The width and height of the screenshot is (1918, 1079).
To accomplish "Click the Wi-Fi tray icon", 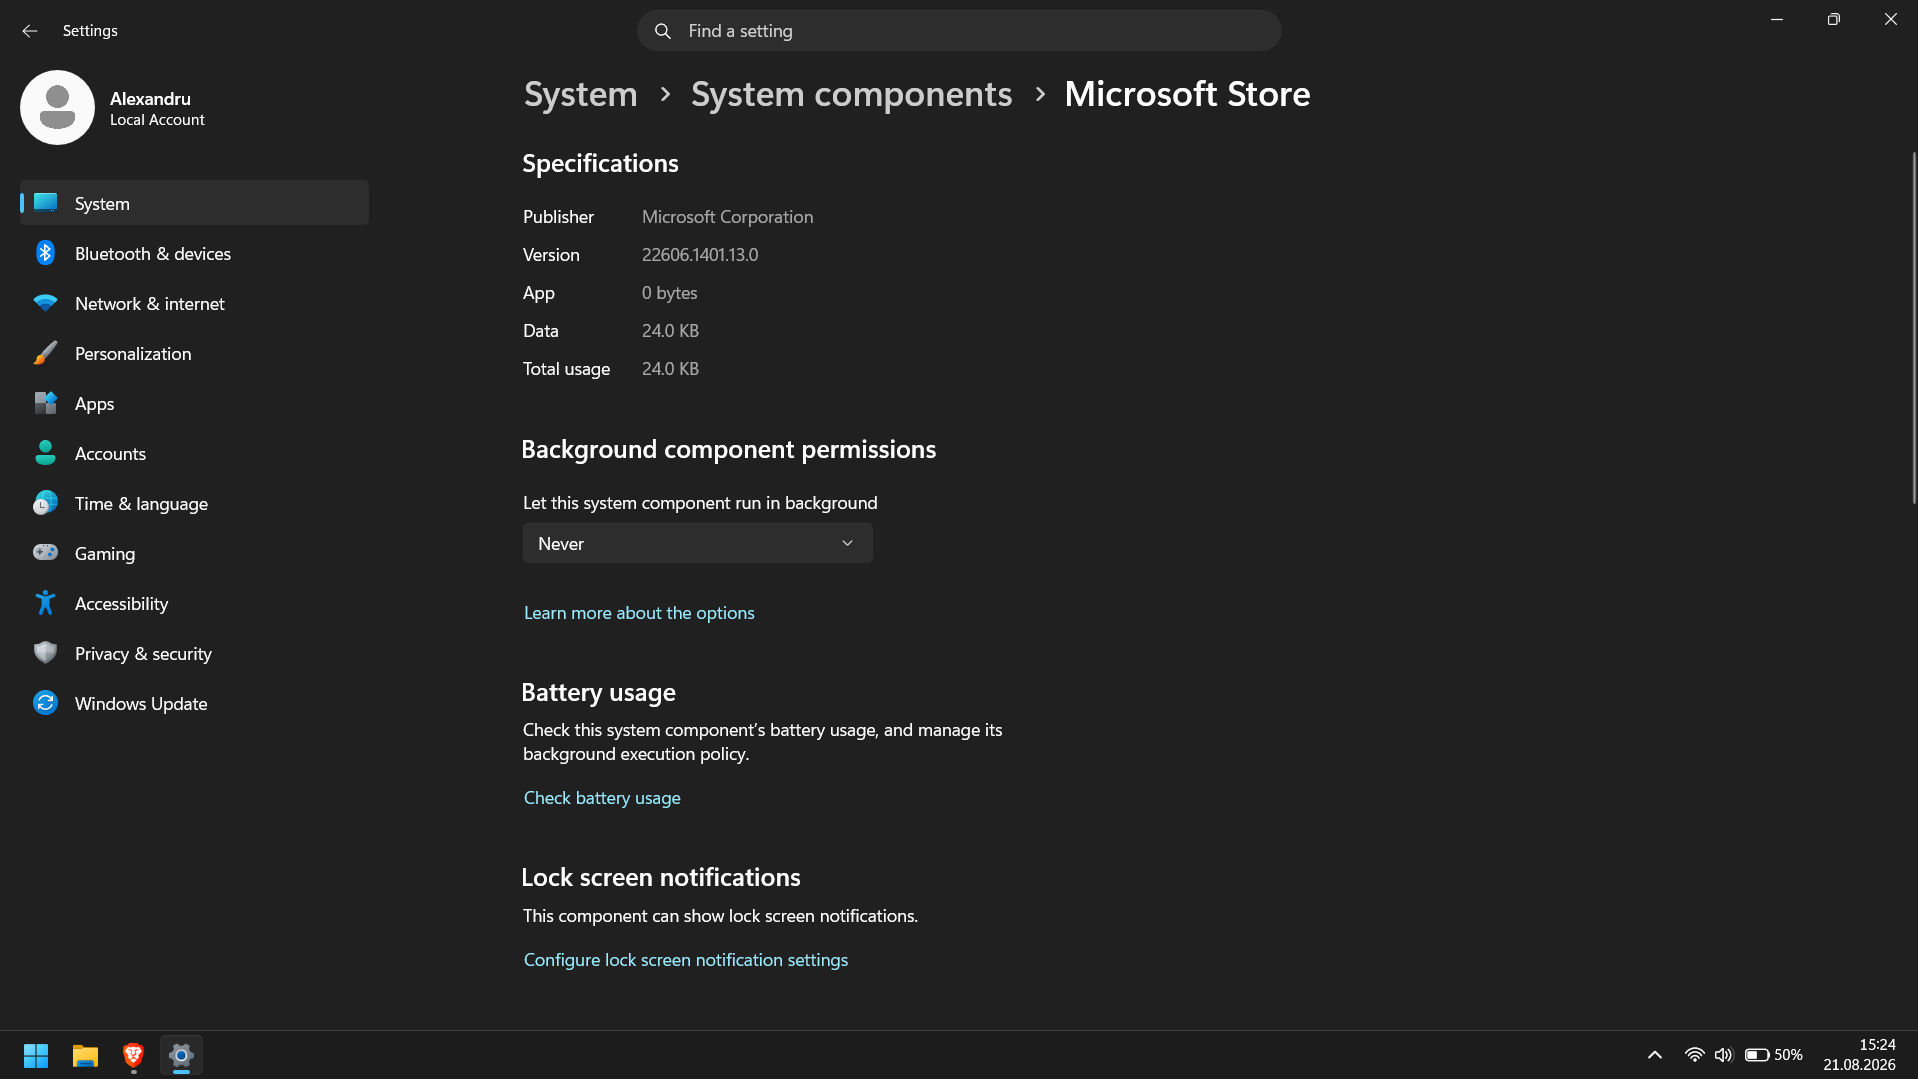I will click(1694, 1055).
